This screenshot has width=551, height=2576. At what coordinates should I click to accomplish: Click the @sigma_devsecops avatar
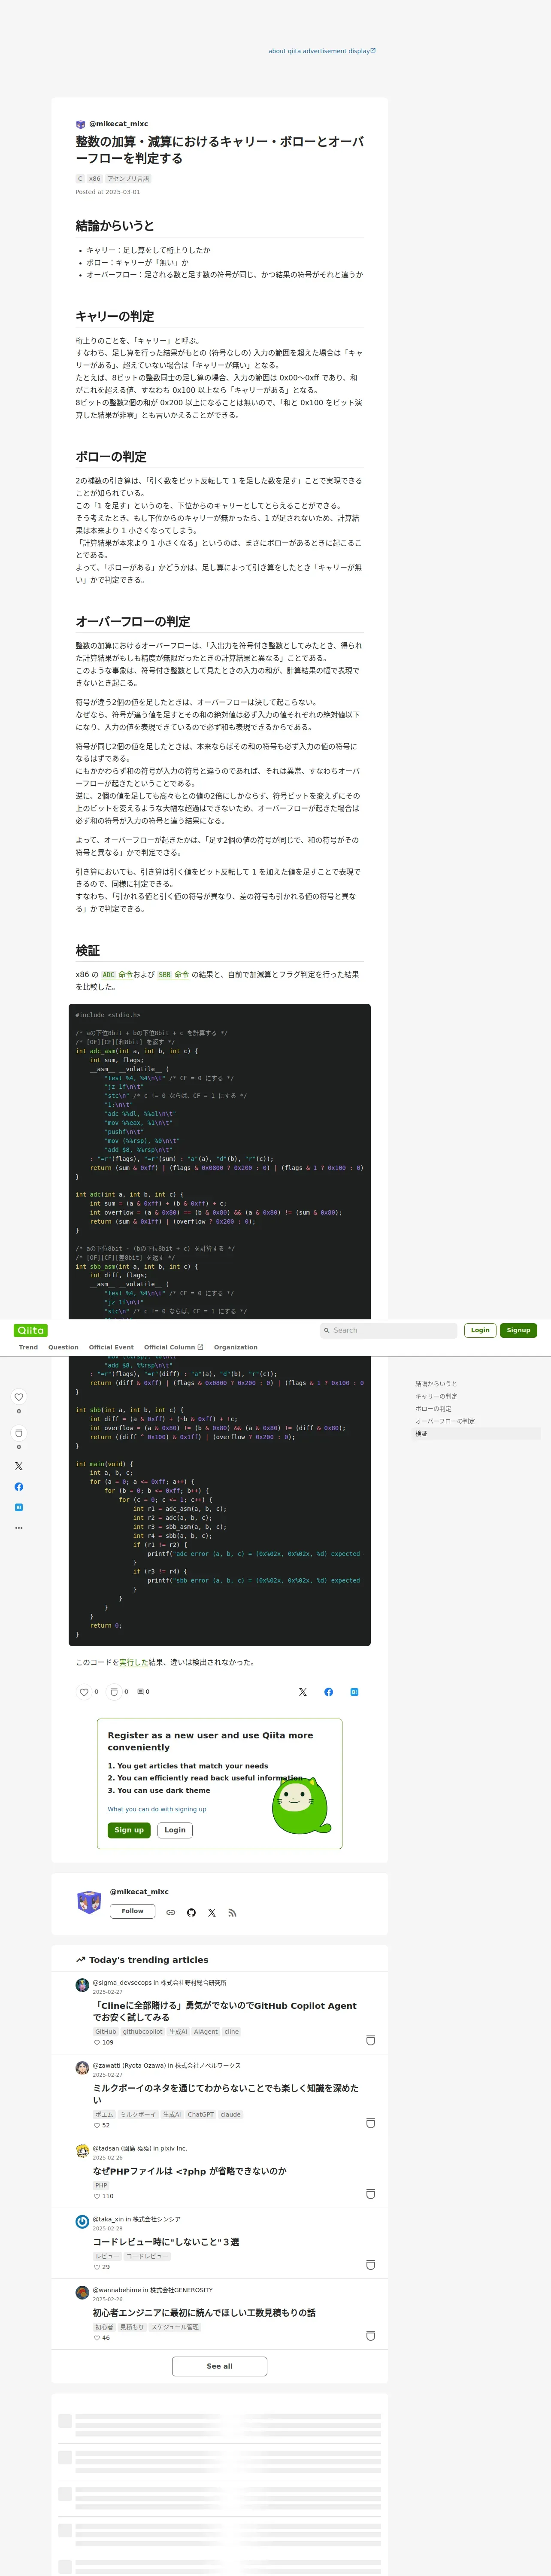click(82, 1985)
